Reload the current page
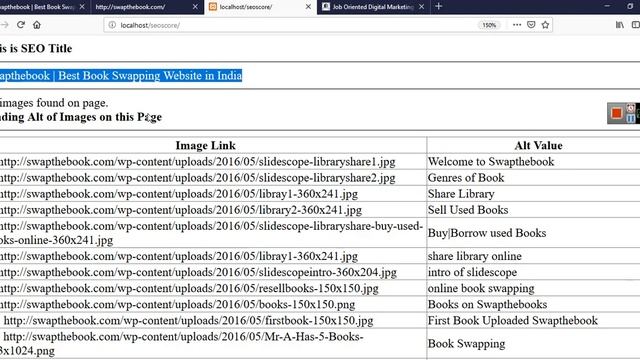640x360 pixels. pyautogui.click(x=21, y=25)
